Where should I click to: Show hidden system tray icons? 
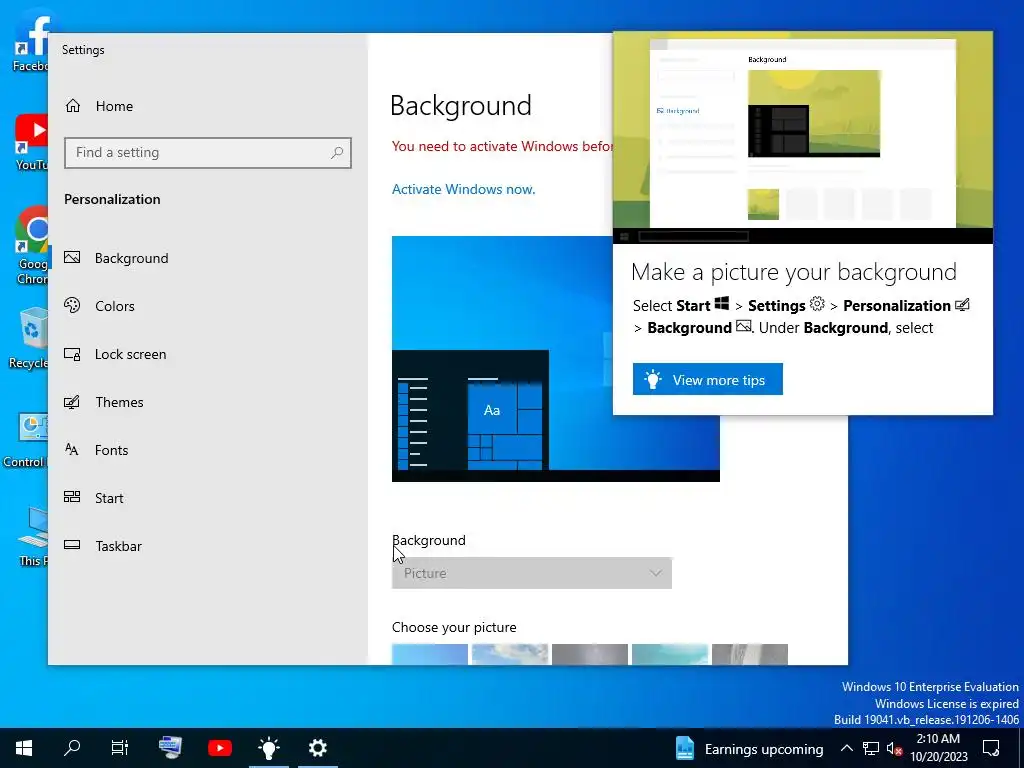pyautogui.click(x=846, y=748)
